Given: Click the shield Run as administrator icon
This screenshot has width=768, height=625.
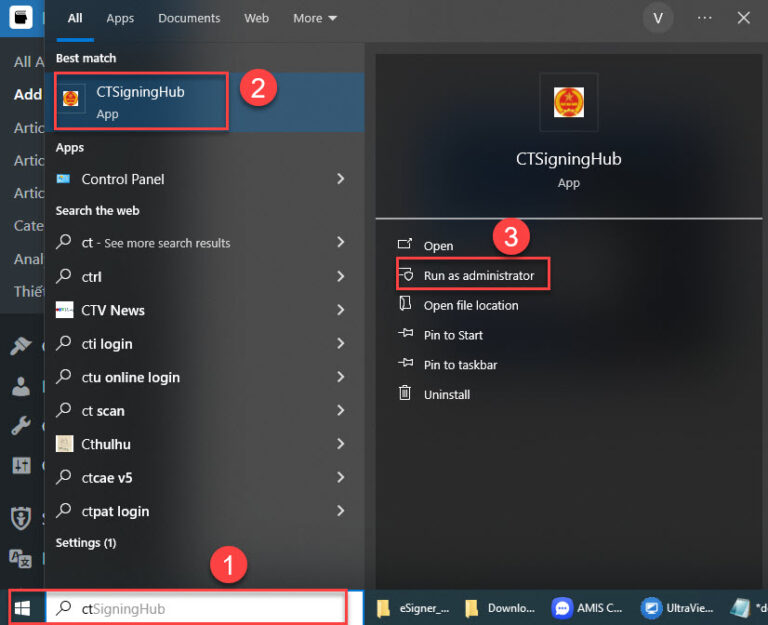Looking at the screenshot, I should pos(406,274).
